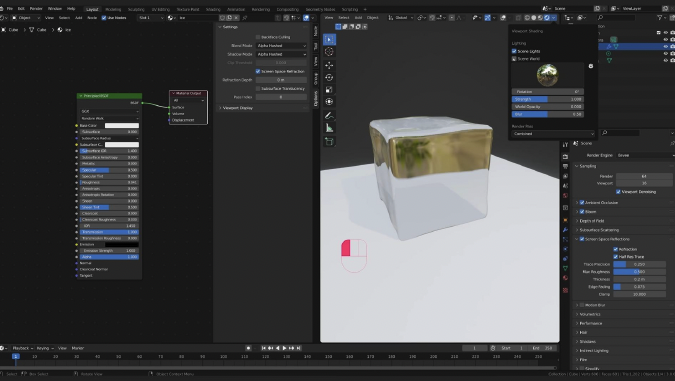Expand the Depth of Field panel
The height and width of the screenshot is (381, 675).
click(591, 221)
